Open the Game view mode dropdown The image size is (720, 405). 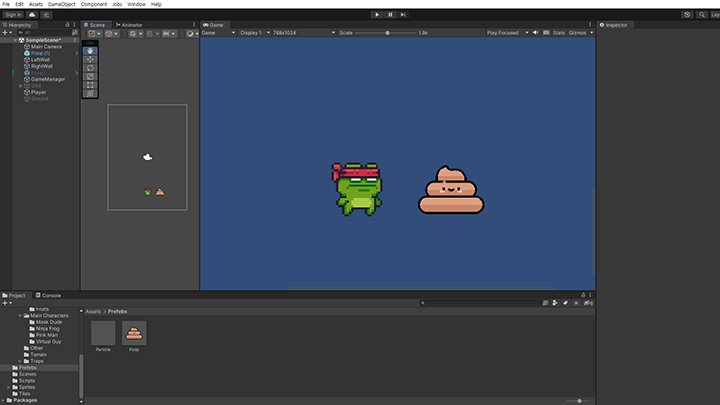point(219,33)
